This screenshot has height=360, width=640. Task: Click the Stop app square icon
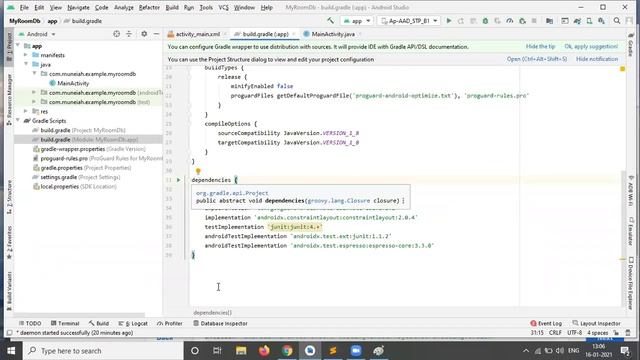[x=534, y=21]
